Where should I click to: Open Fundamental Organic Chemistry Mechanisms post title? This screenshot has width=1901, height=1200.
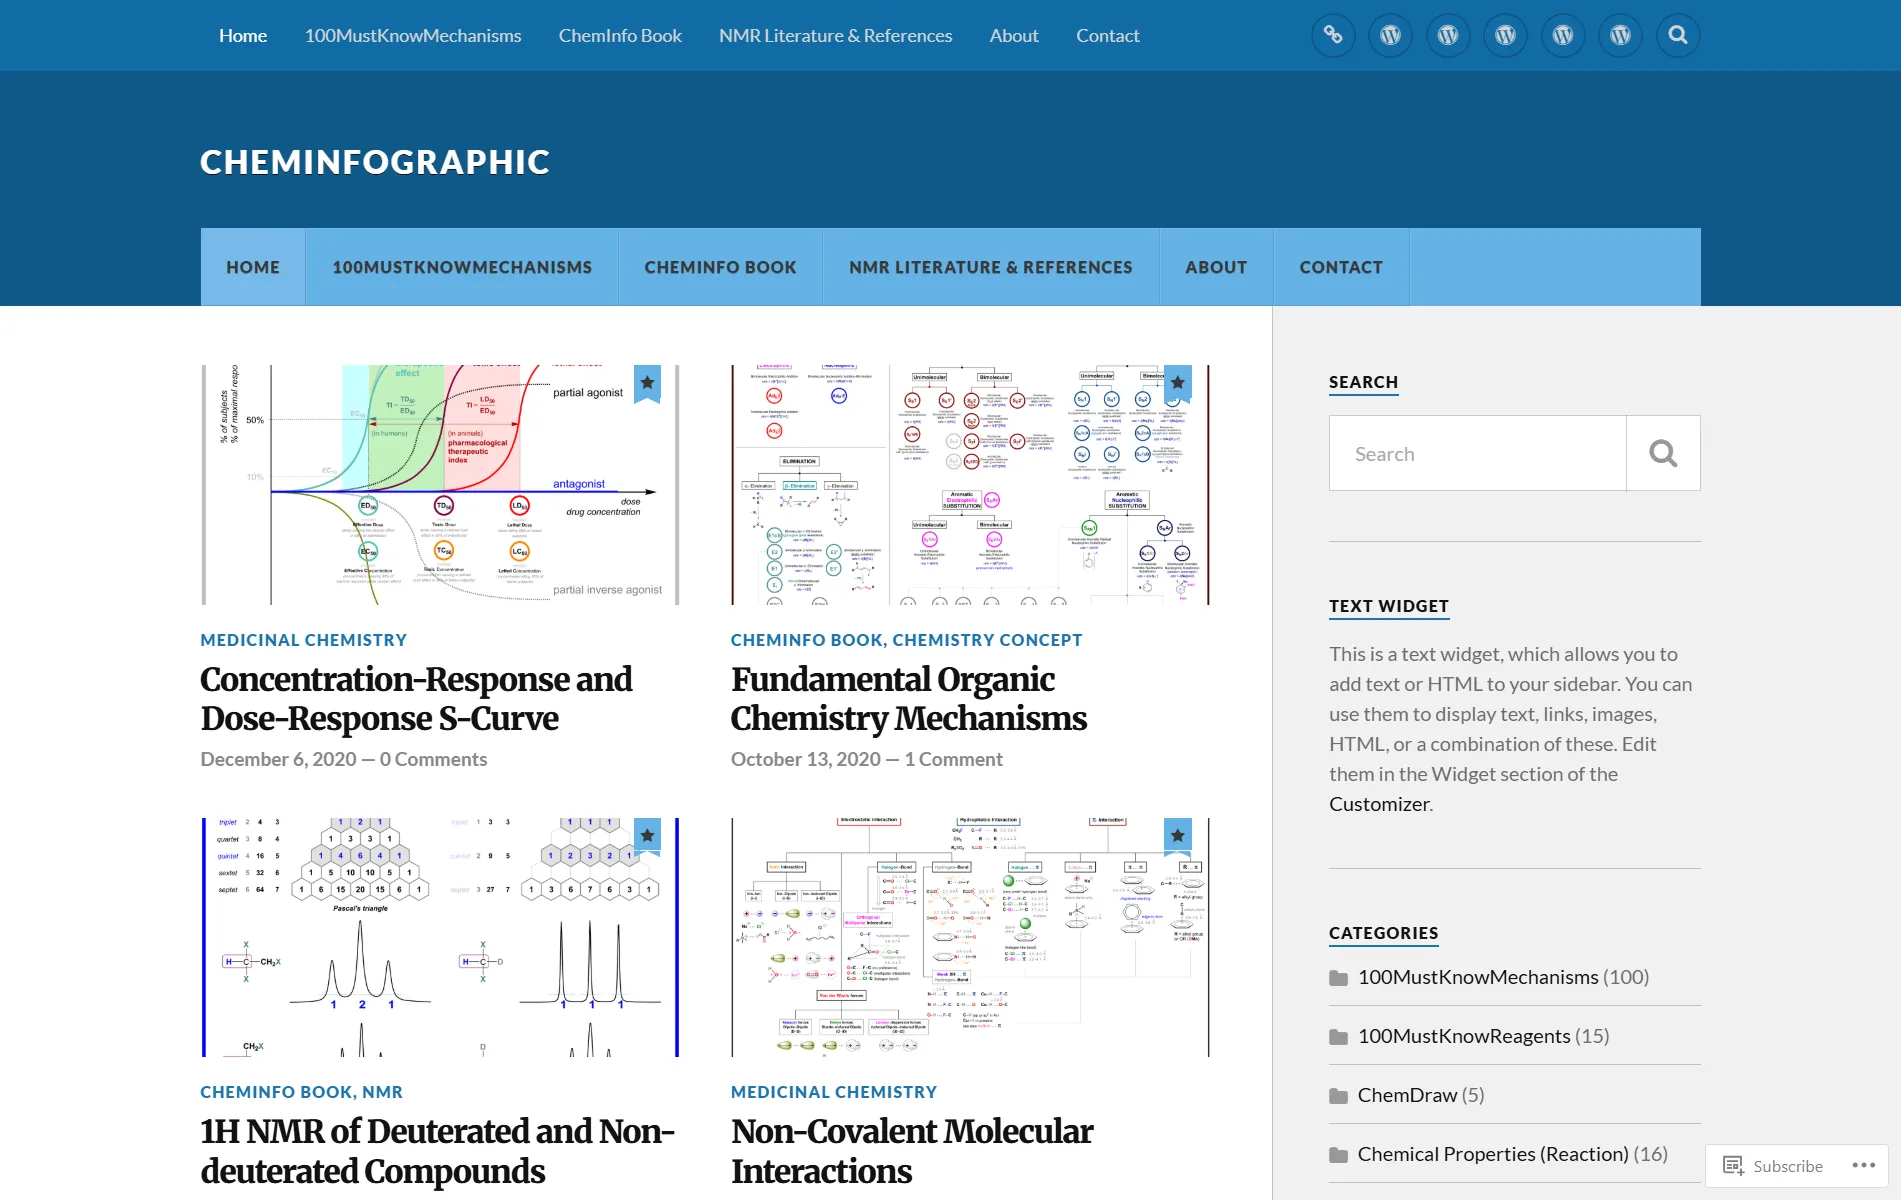point(908,698)
